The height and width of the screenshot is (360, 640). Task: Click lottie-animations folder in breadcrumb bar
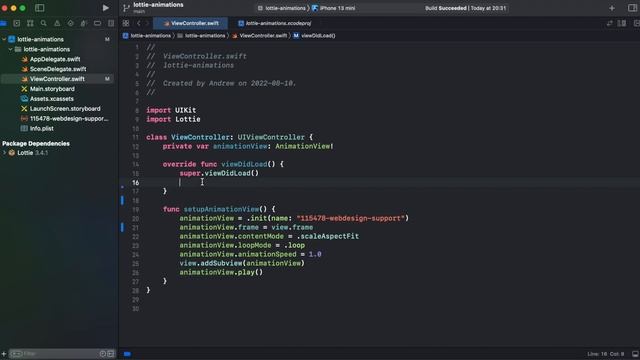click(x=201, y=36)
